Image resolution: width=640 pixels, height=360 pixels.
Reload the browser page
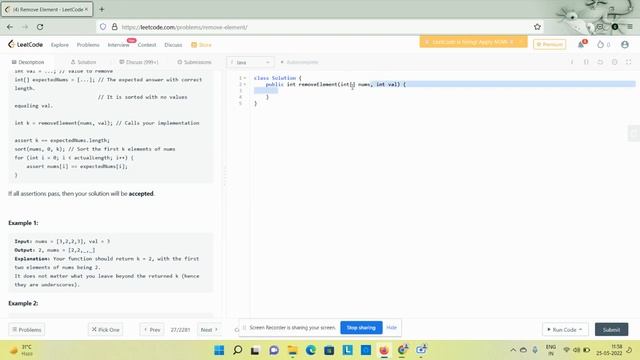pos(40,27)
